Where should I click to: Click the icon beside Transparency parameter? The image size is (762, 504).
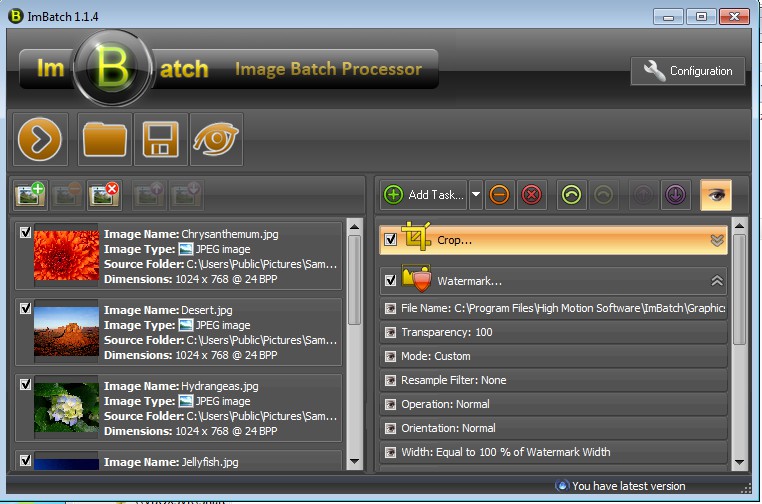point(390,332)
